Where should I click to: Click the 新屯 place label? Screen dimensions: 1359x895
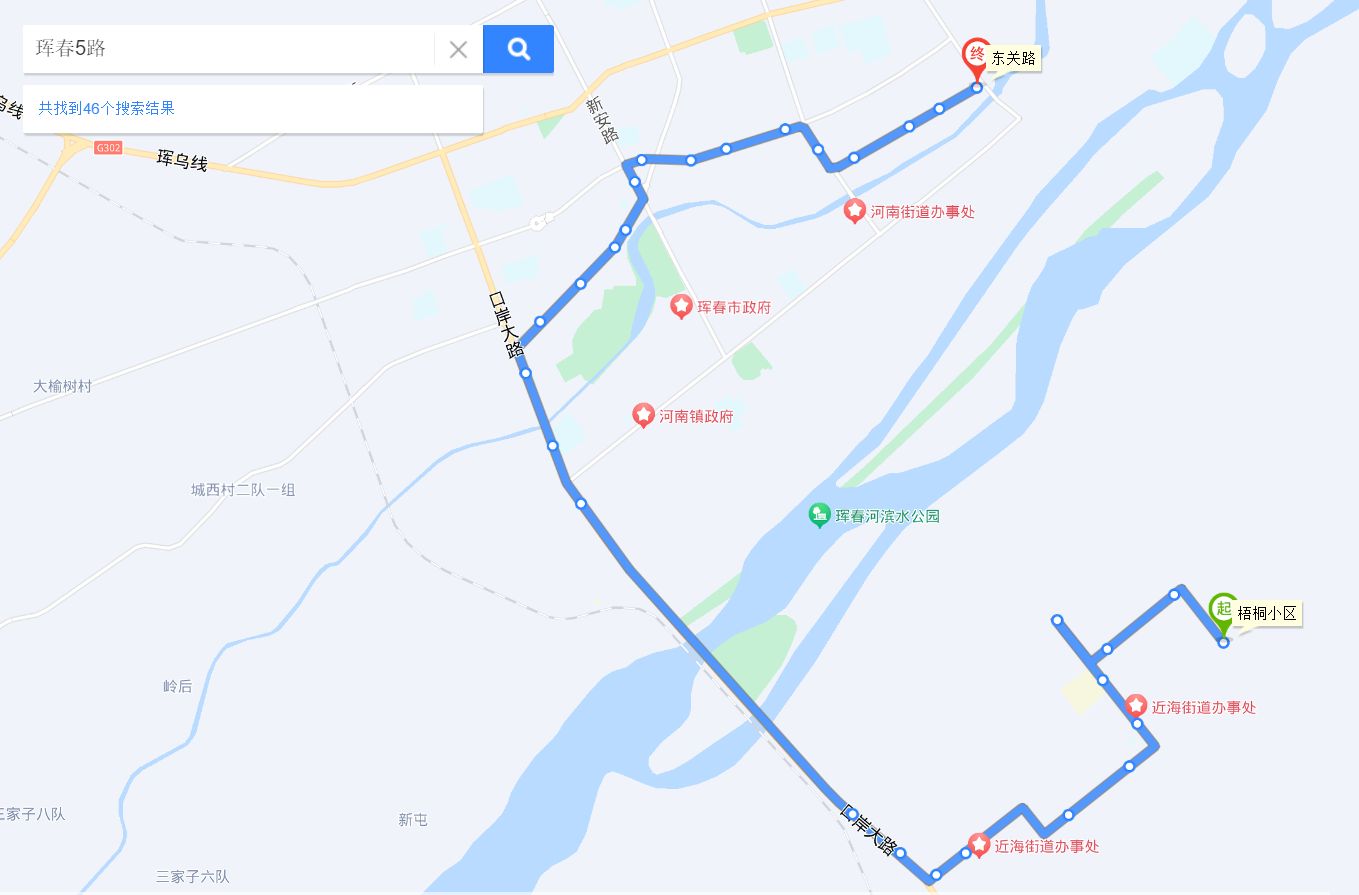[413, 819]
